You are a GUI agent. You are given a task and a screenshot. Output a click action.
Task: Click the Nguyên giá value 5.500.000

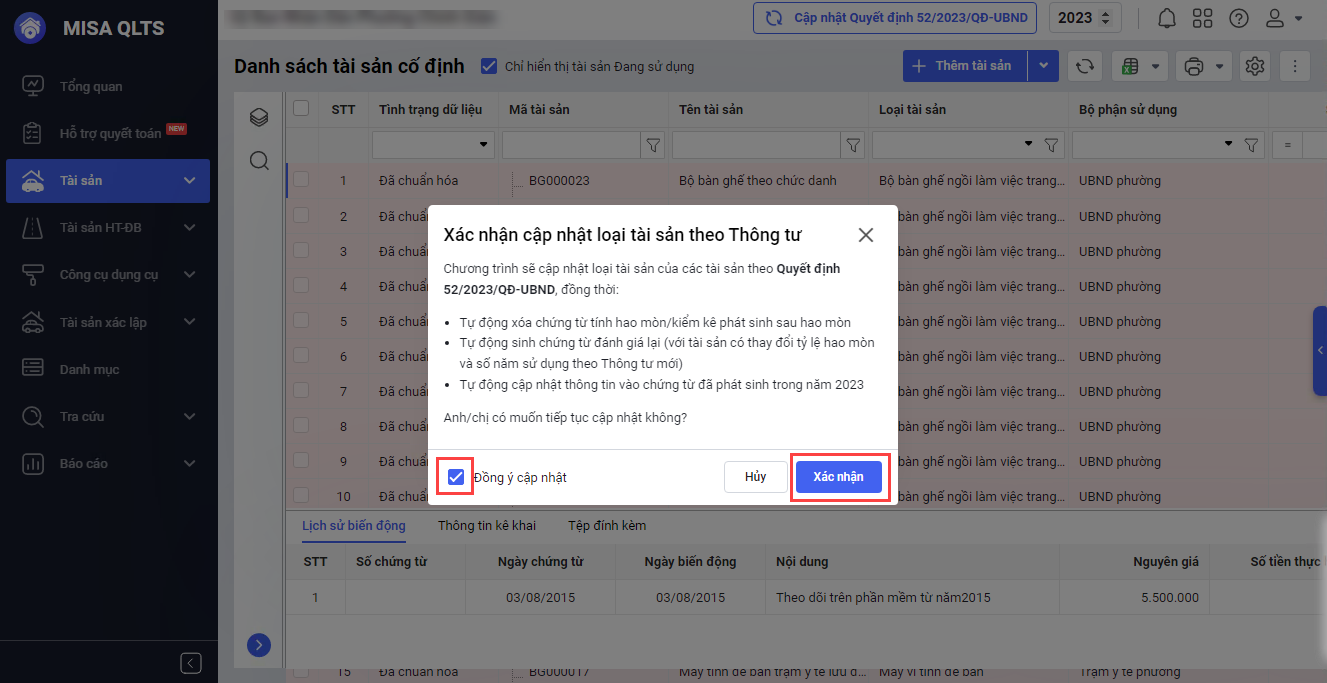[x=1169, y=598]
